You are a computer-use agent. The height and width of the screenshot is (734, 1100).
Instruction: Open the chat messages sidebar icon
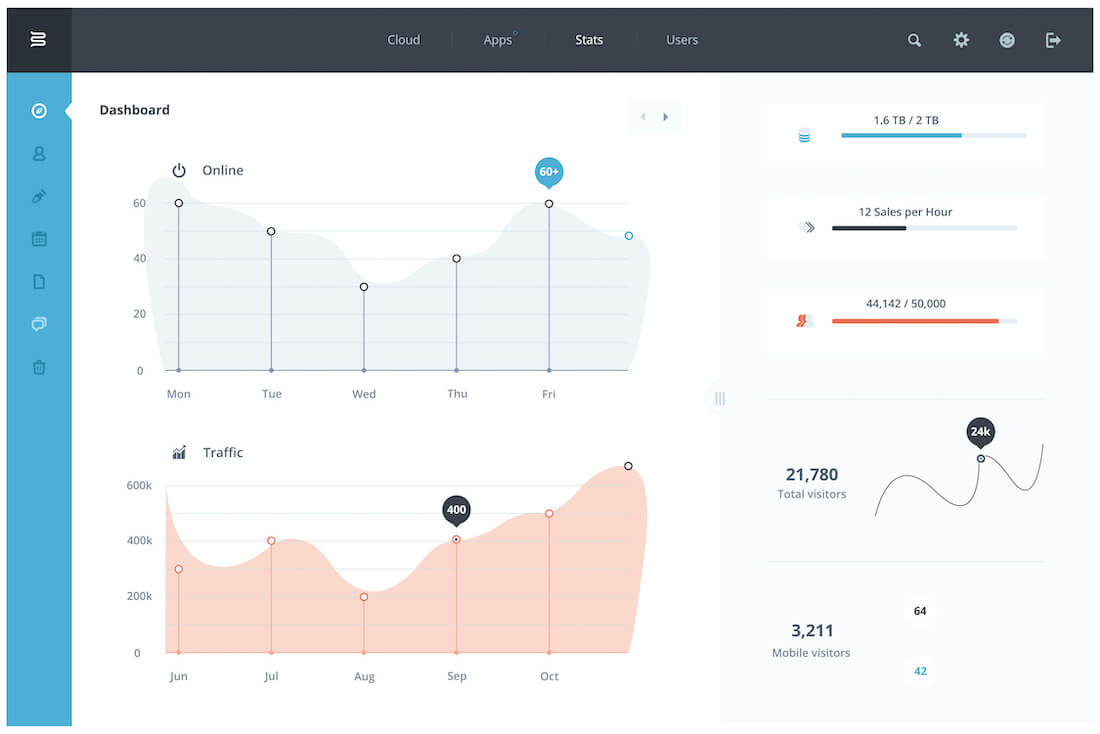(x=39, y=324)
